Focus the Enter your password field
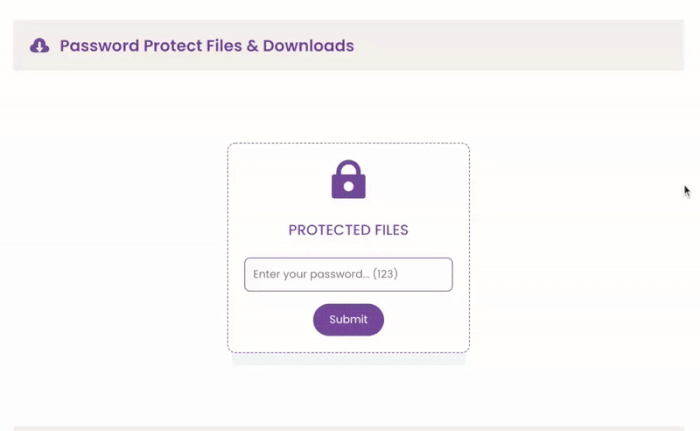The height and width of the screenshot is (431, 700). pyautogui.click(x=348, y=274)
